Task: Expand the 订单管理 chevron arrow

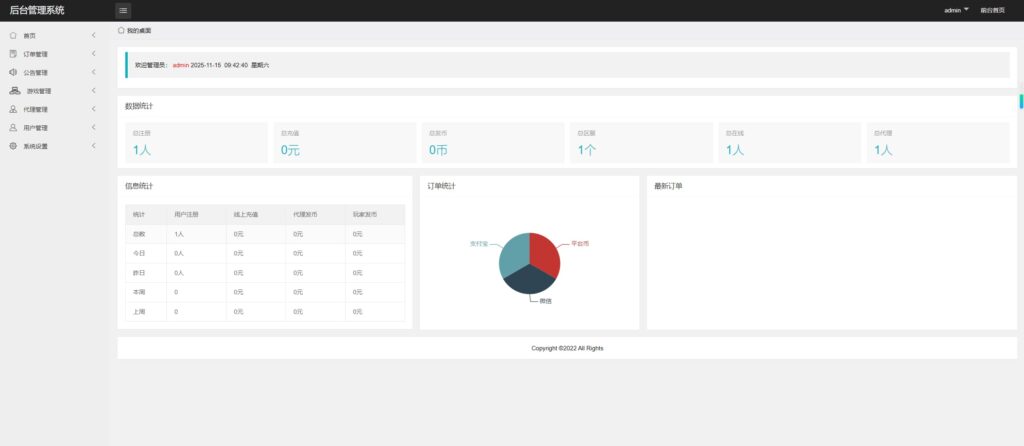Action: [93, 54]
